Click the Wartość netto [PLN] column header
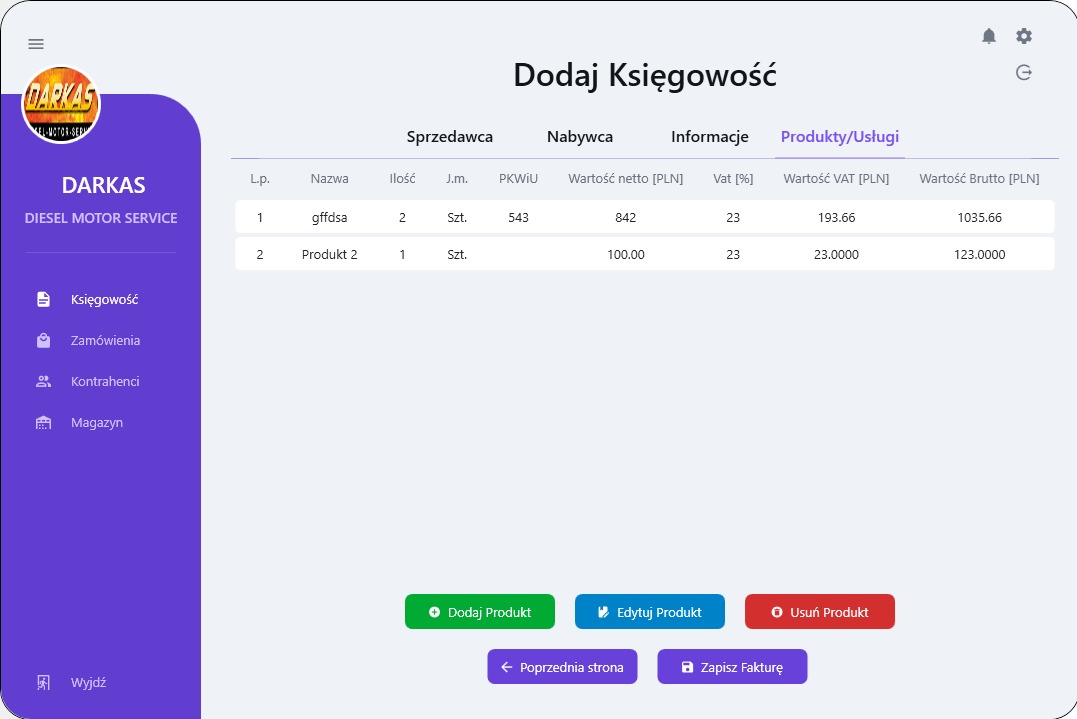This screenshot has height=719, width=1077. [x=626, y=179]
